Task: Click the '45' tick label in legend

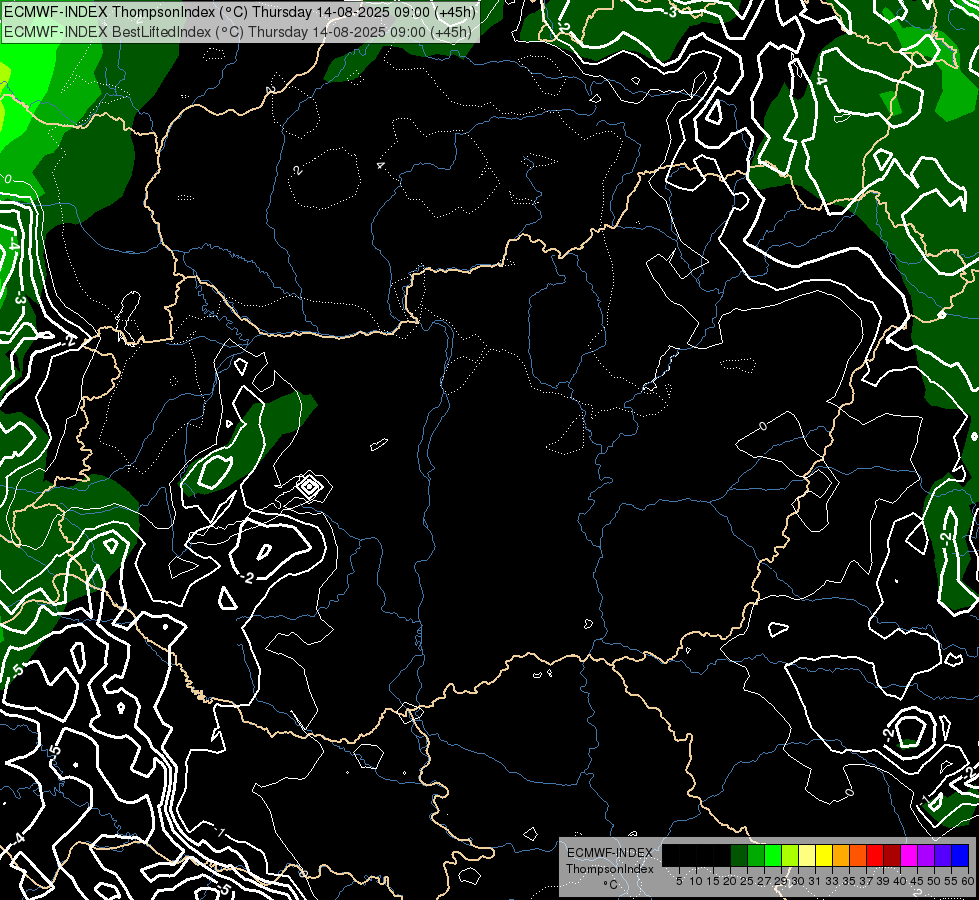Action: click(x=917, y=881)
